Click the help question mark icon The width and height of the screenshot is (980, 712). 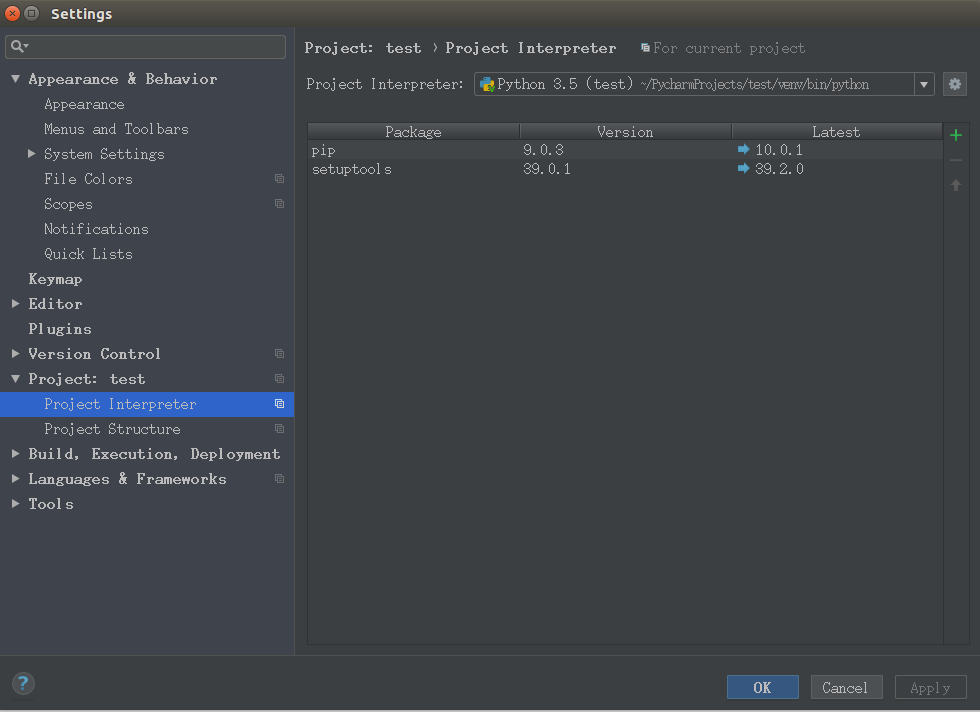[x=23, y=684]
